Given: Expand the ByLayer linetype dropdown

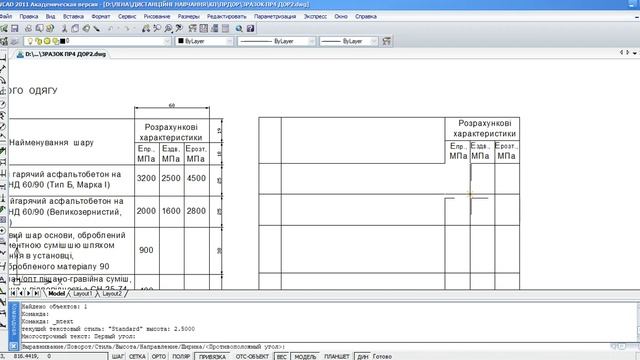Looking at the screenshot, I should click(311, 41).
